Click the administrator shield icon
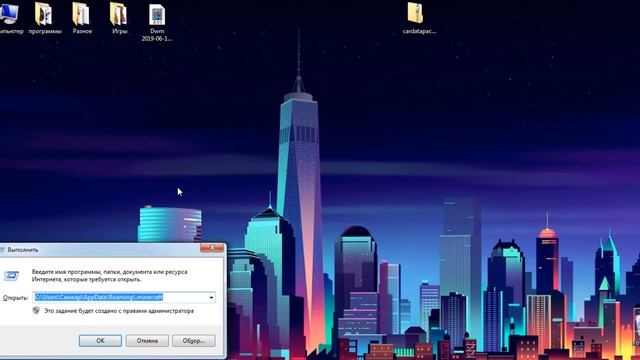This screenshot has height=360, width=640. point(36,311)
